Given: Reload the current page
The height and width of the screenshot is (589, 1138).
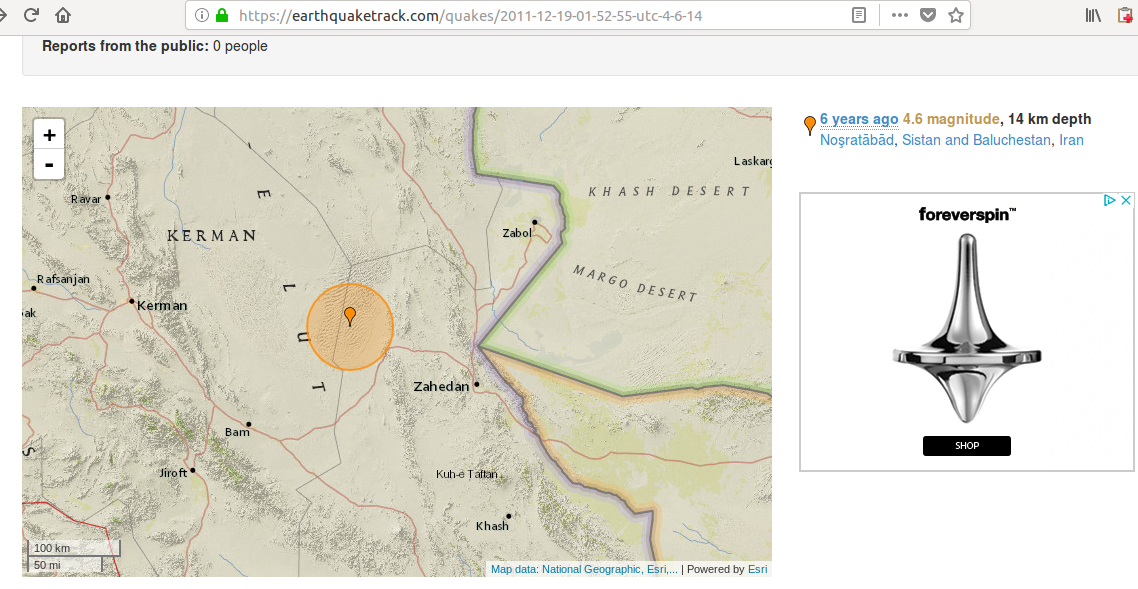Looking at the screenshot, I should 31,15.
